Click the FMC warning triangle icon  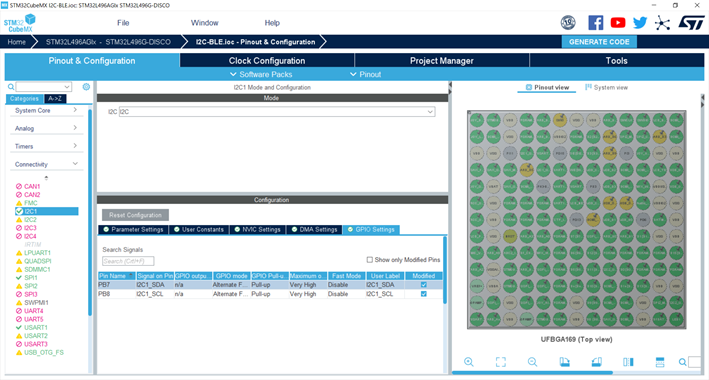(19, 203)
